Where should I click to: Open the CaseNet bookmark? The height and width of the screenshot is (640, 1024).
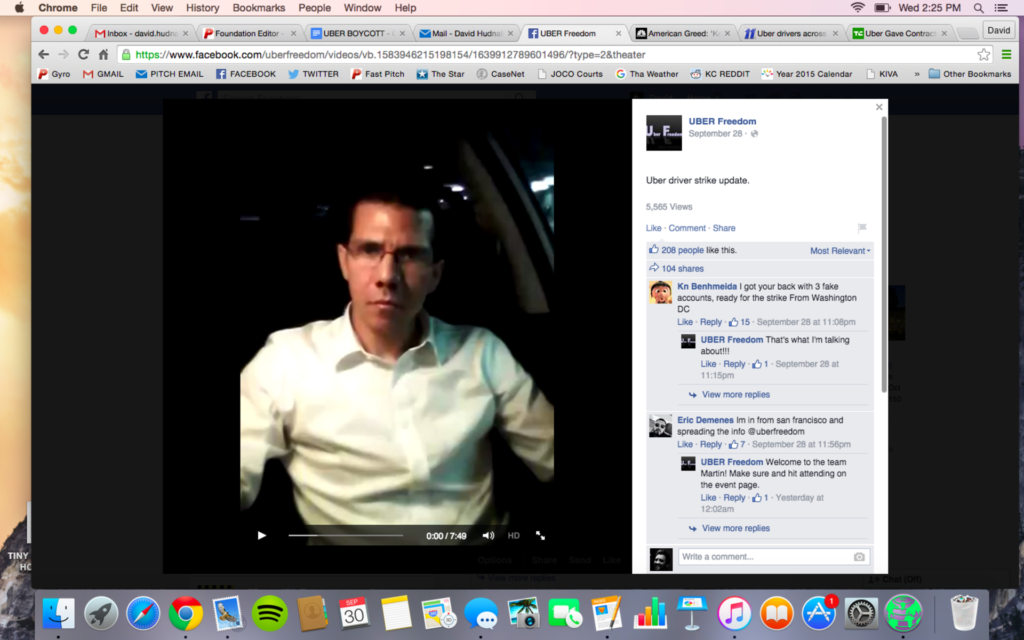pos(500,74)
